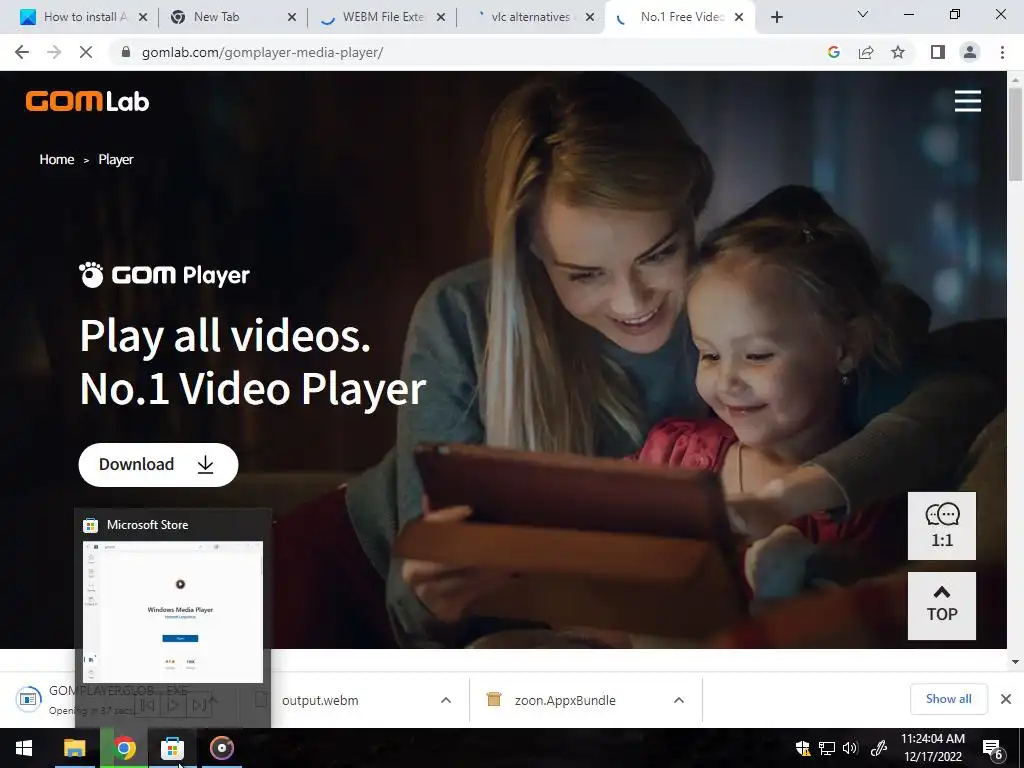Image resolution: width=1024 pixels, height=768 pixels.
Task: Open a new browser tab with plus button
Action: coord(776,17)
